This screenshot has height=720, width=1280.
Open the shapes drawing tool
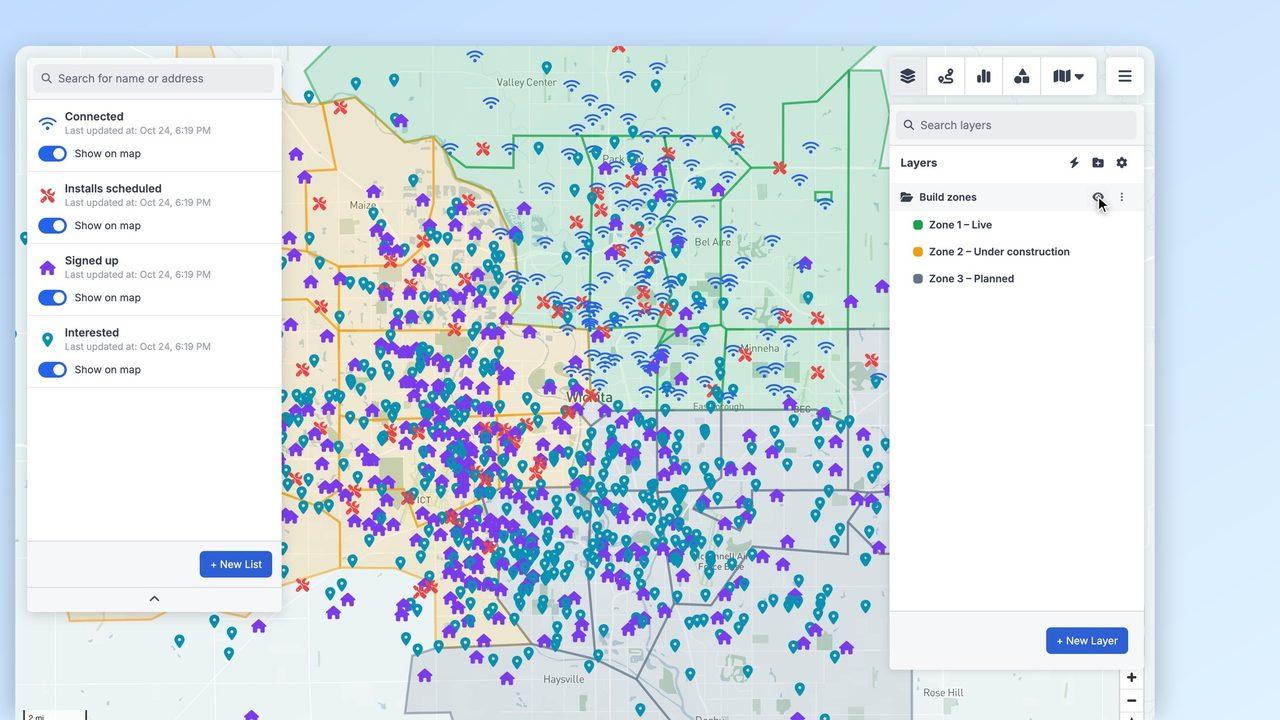(1022, 76)
